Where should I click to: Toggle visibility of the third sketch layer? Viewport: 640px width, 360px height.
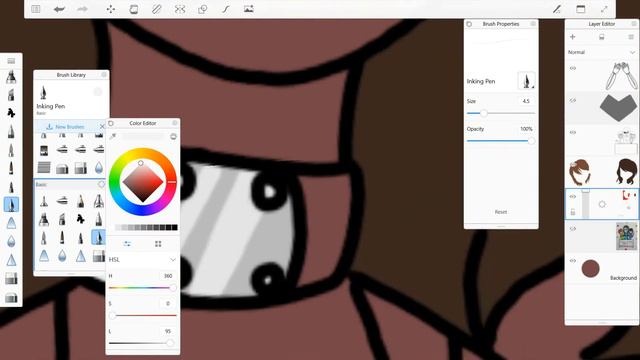pos(573,133)
